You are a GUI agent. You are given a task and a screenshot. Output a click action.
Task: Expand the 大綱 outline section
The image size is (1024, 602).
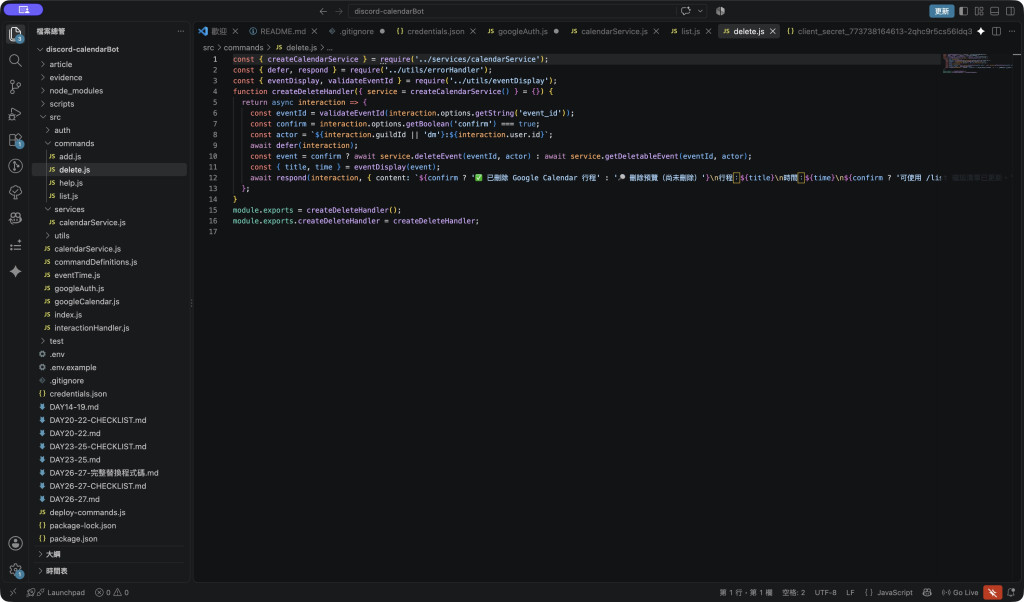pos(53,554)
